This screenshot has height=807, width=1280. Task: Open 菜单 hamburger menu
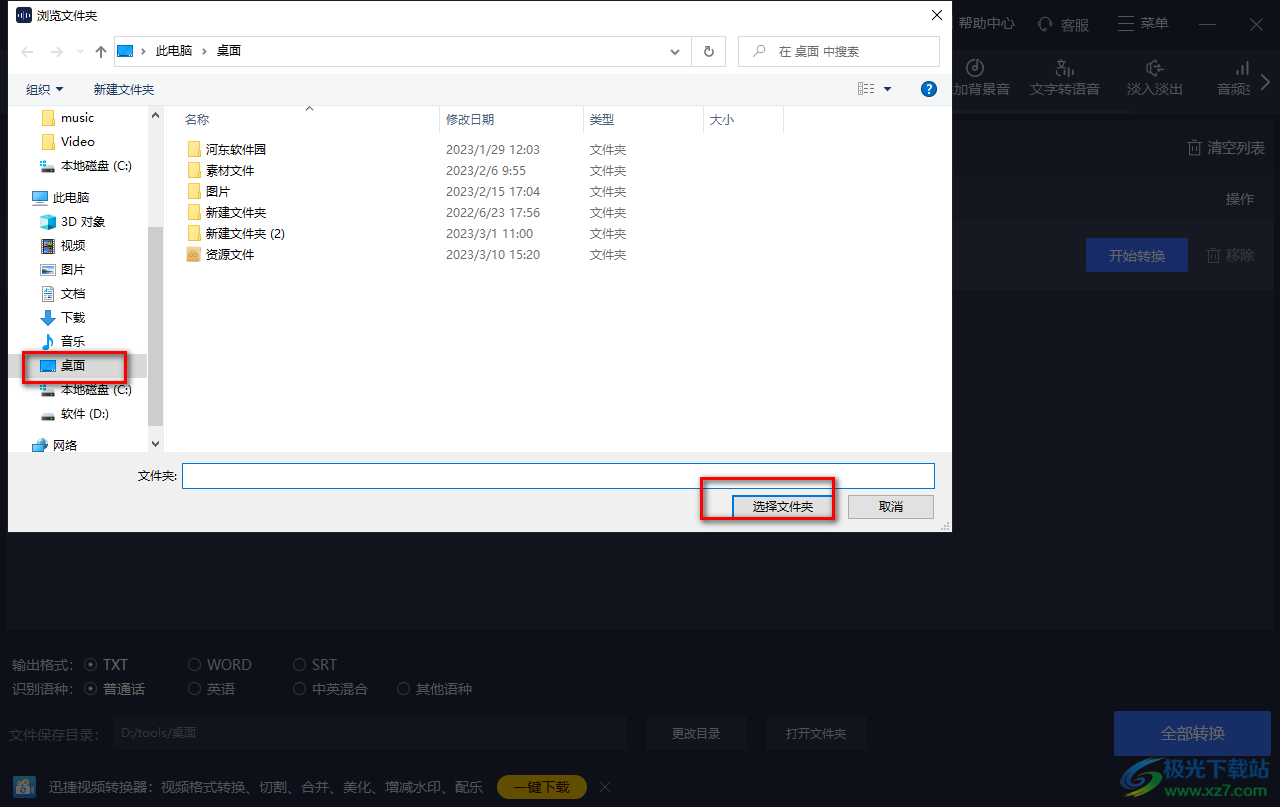pyautogui.click(x=1143, y=23)
